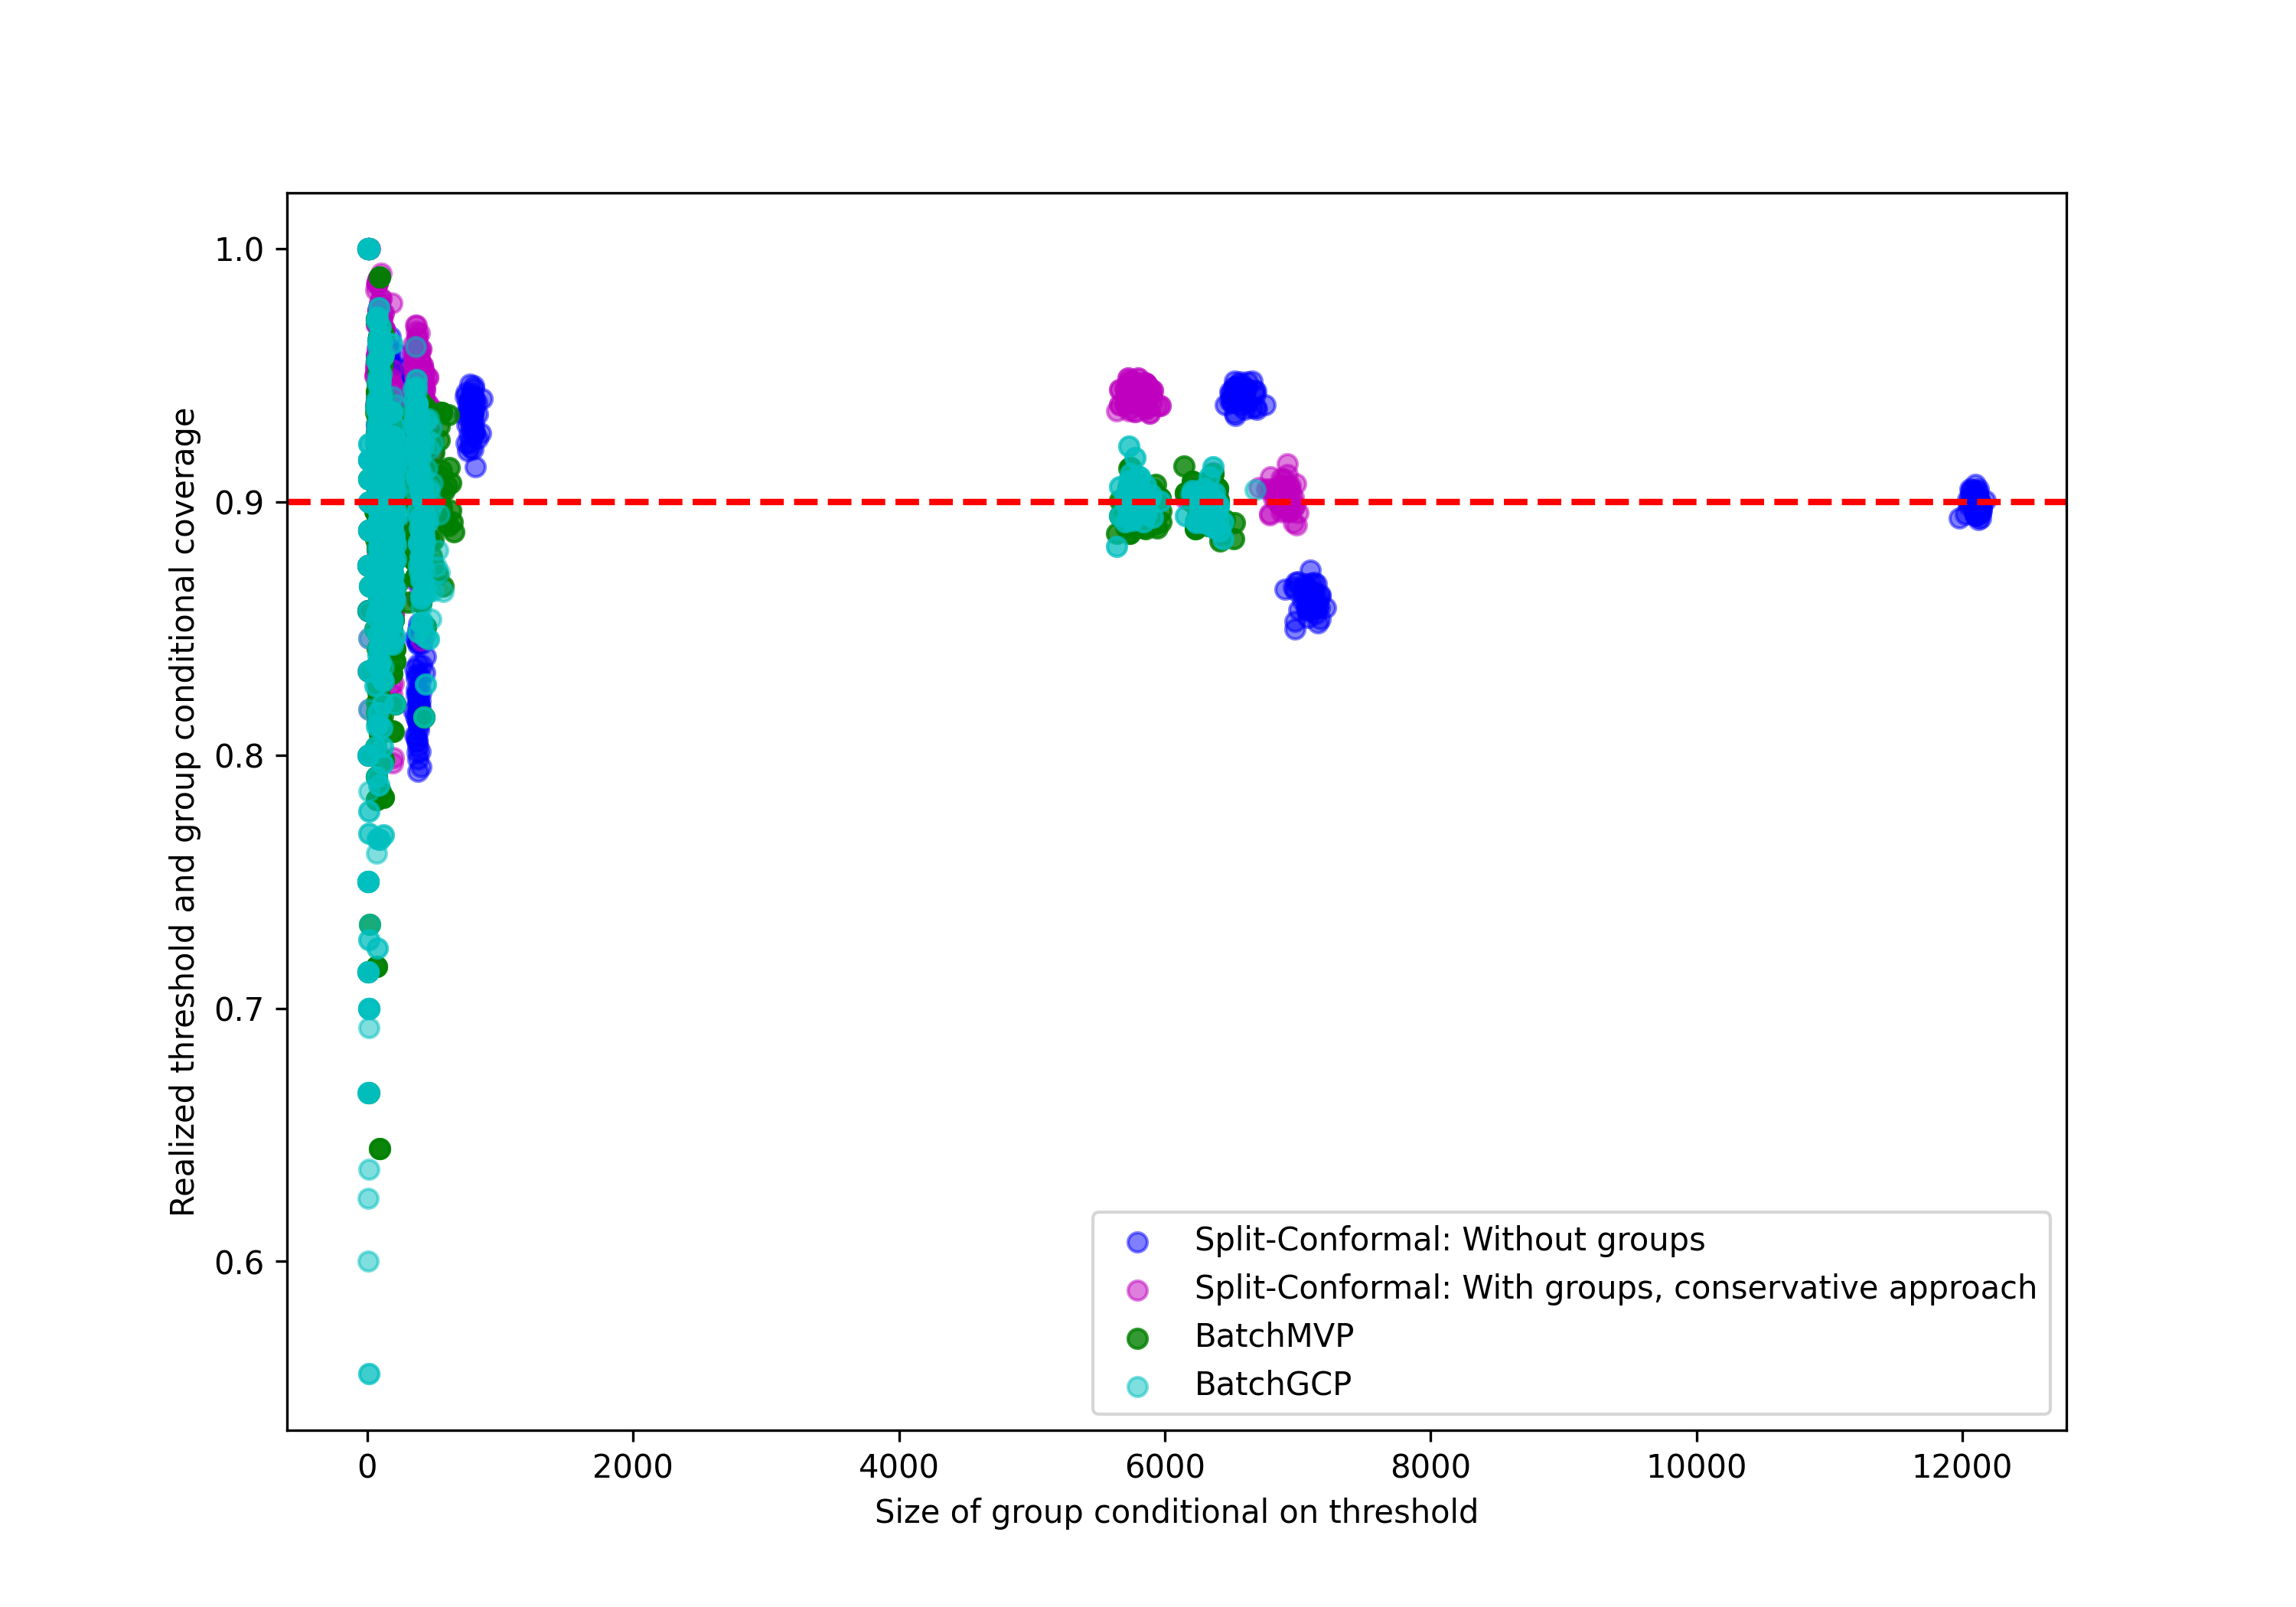Click the y-axis coverage label
The height and width of the screenshot is (1607, 2296).
(x=183, y=811)
